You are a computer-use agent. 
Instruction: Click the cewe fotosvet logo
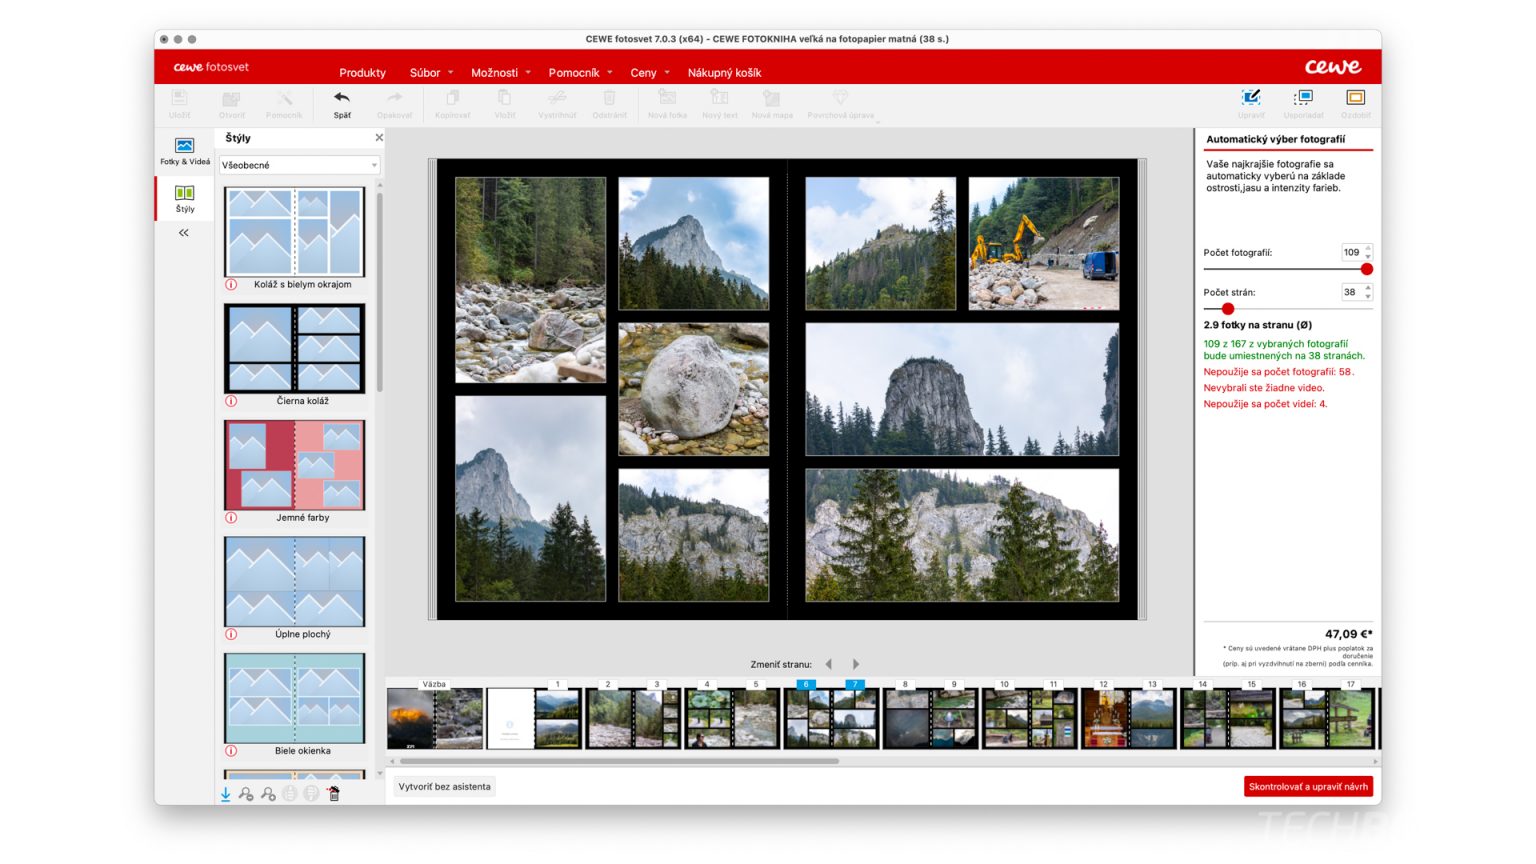[x=211, y=67]
